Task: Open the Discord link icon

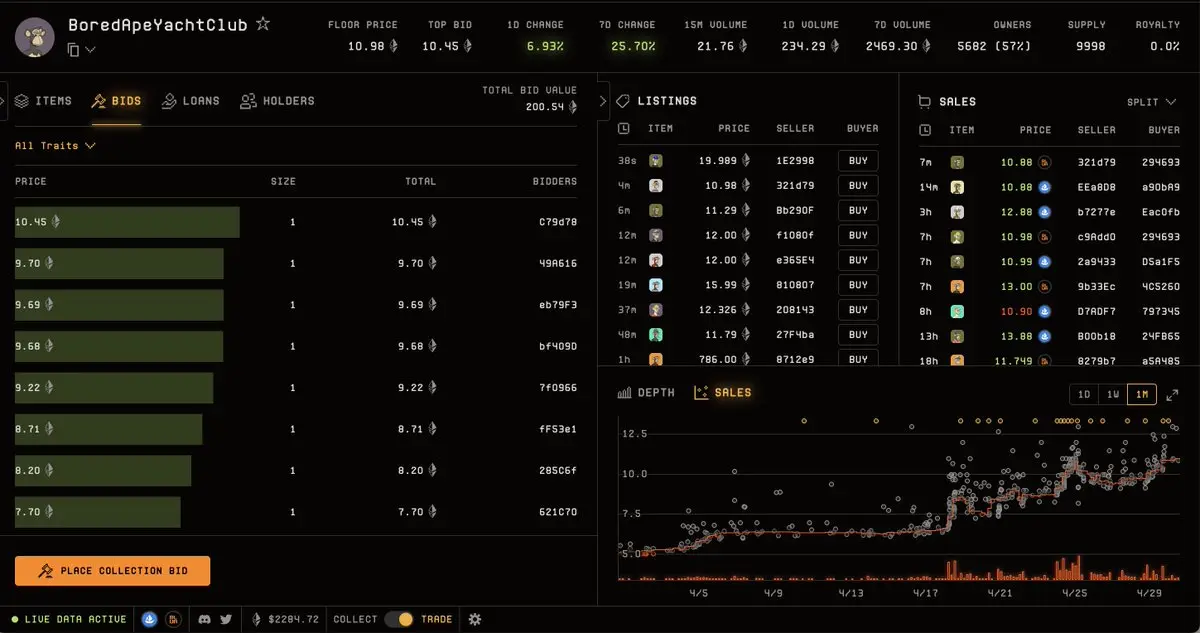Action: [x=205, y=619]
